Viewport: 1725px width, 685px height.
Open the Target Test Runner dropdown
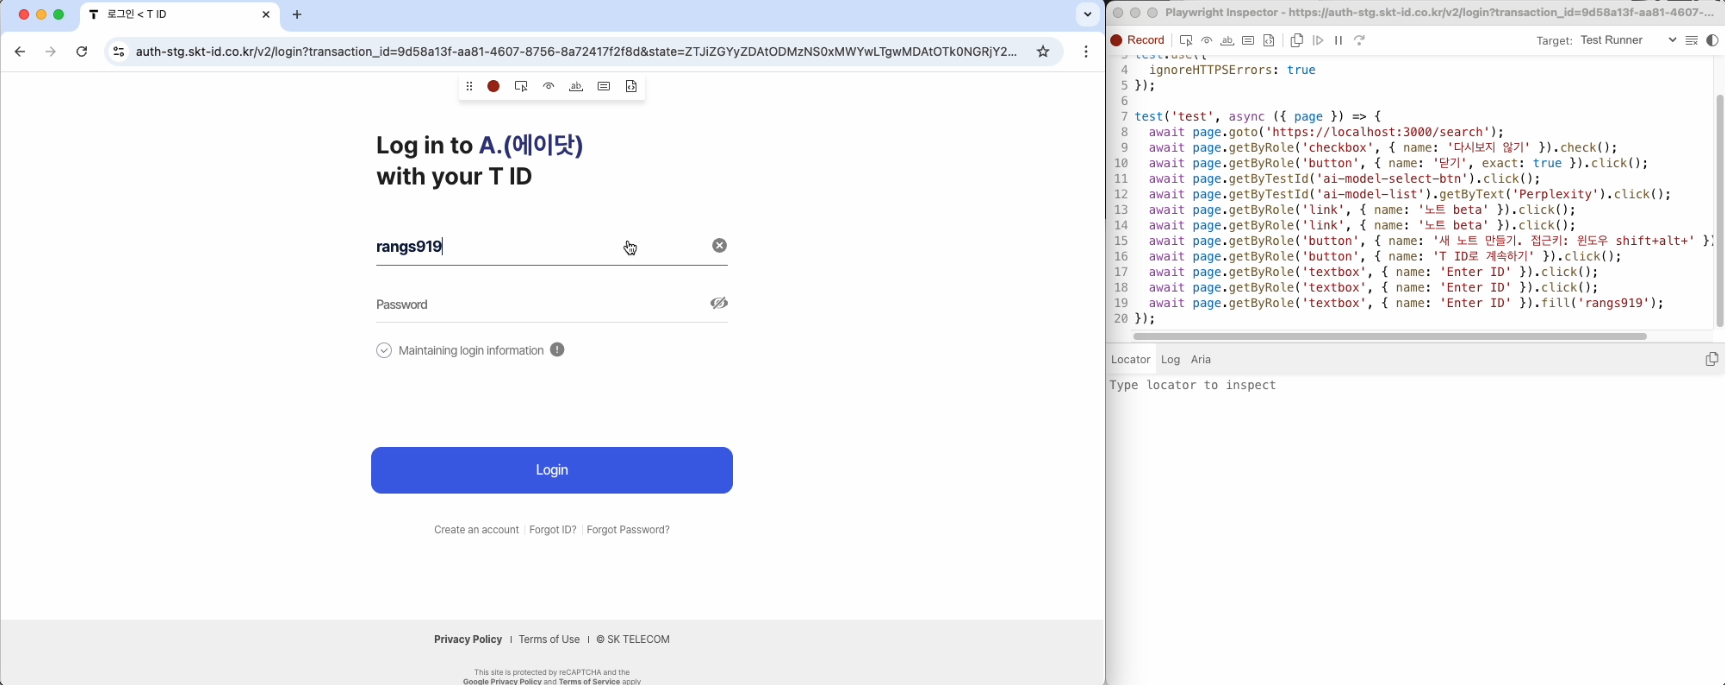pos(1628,41)
